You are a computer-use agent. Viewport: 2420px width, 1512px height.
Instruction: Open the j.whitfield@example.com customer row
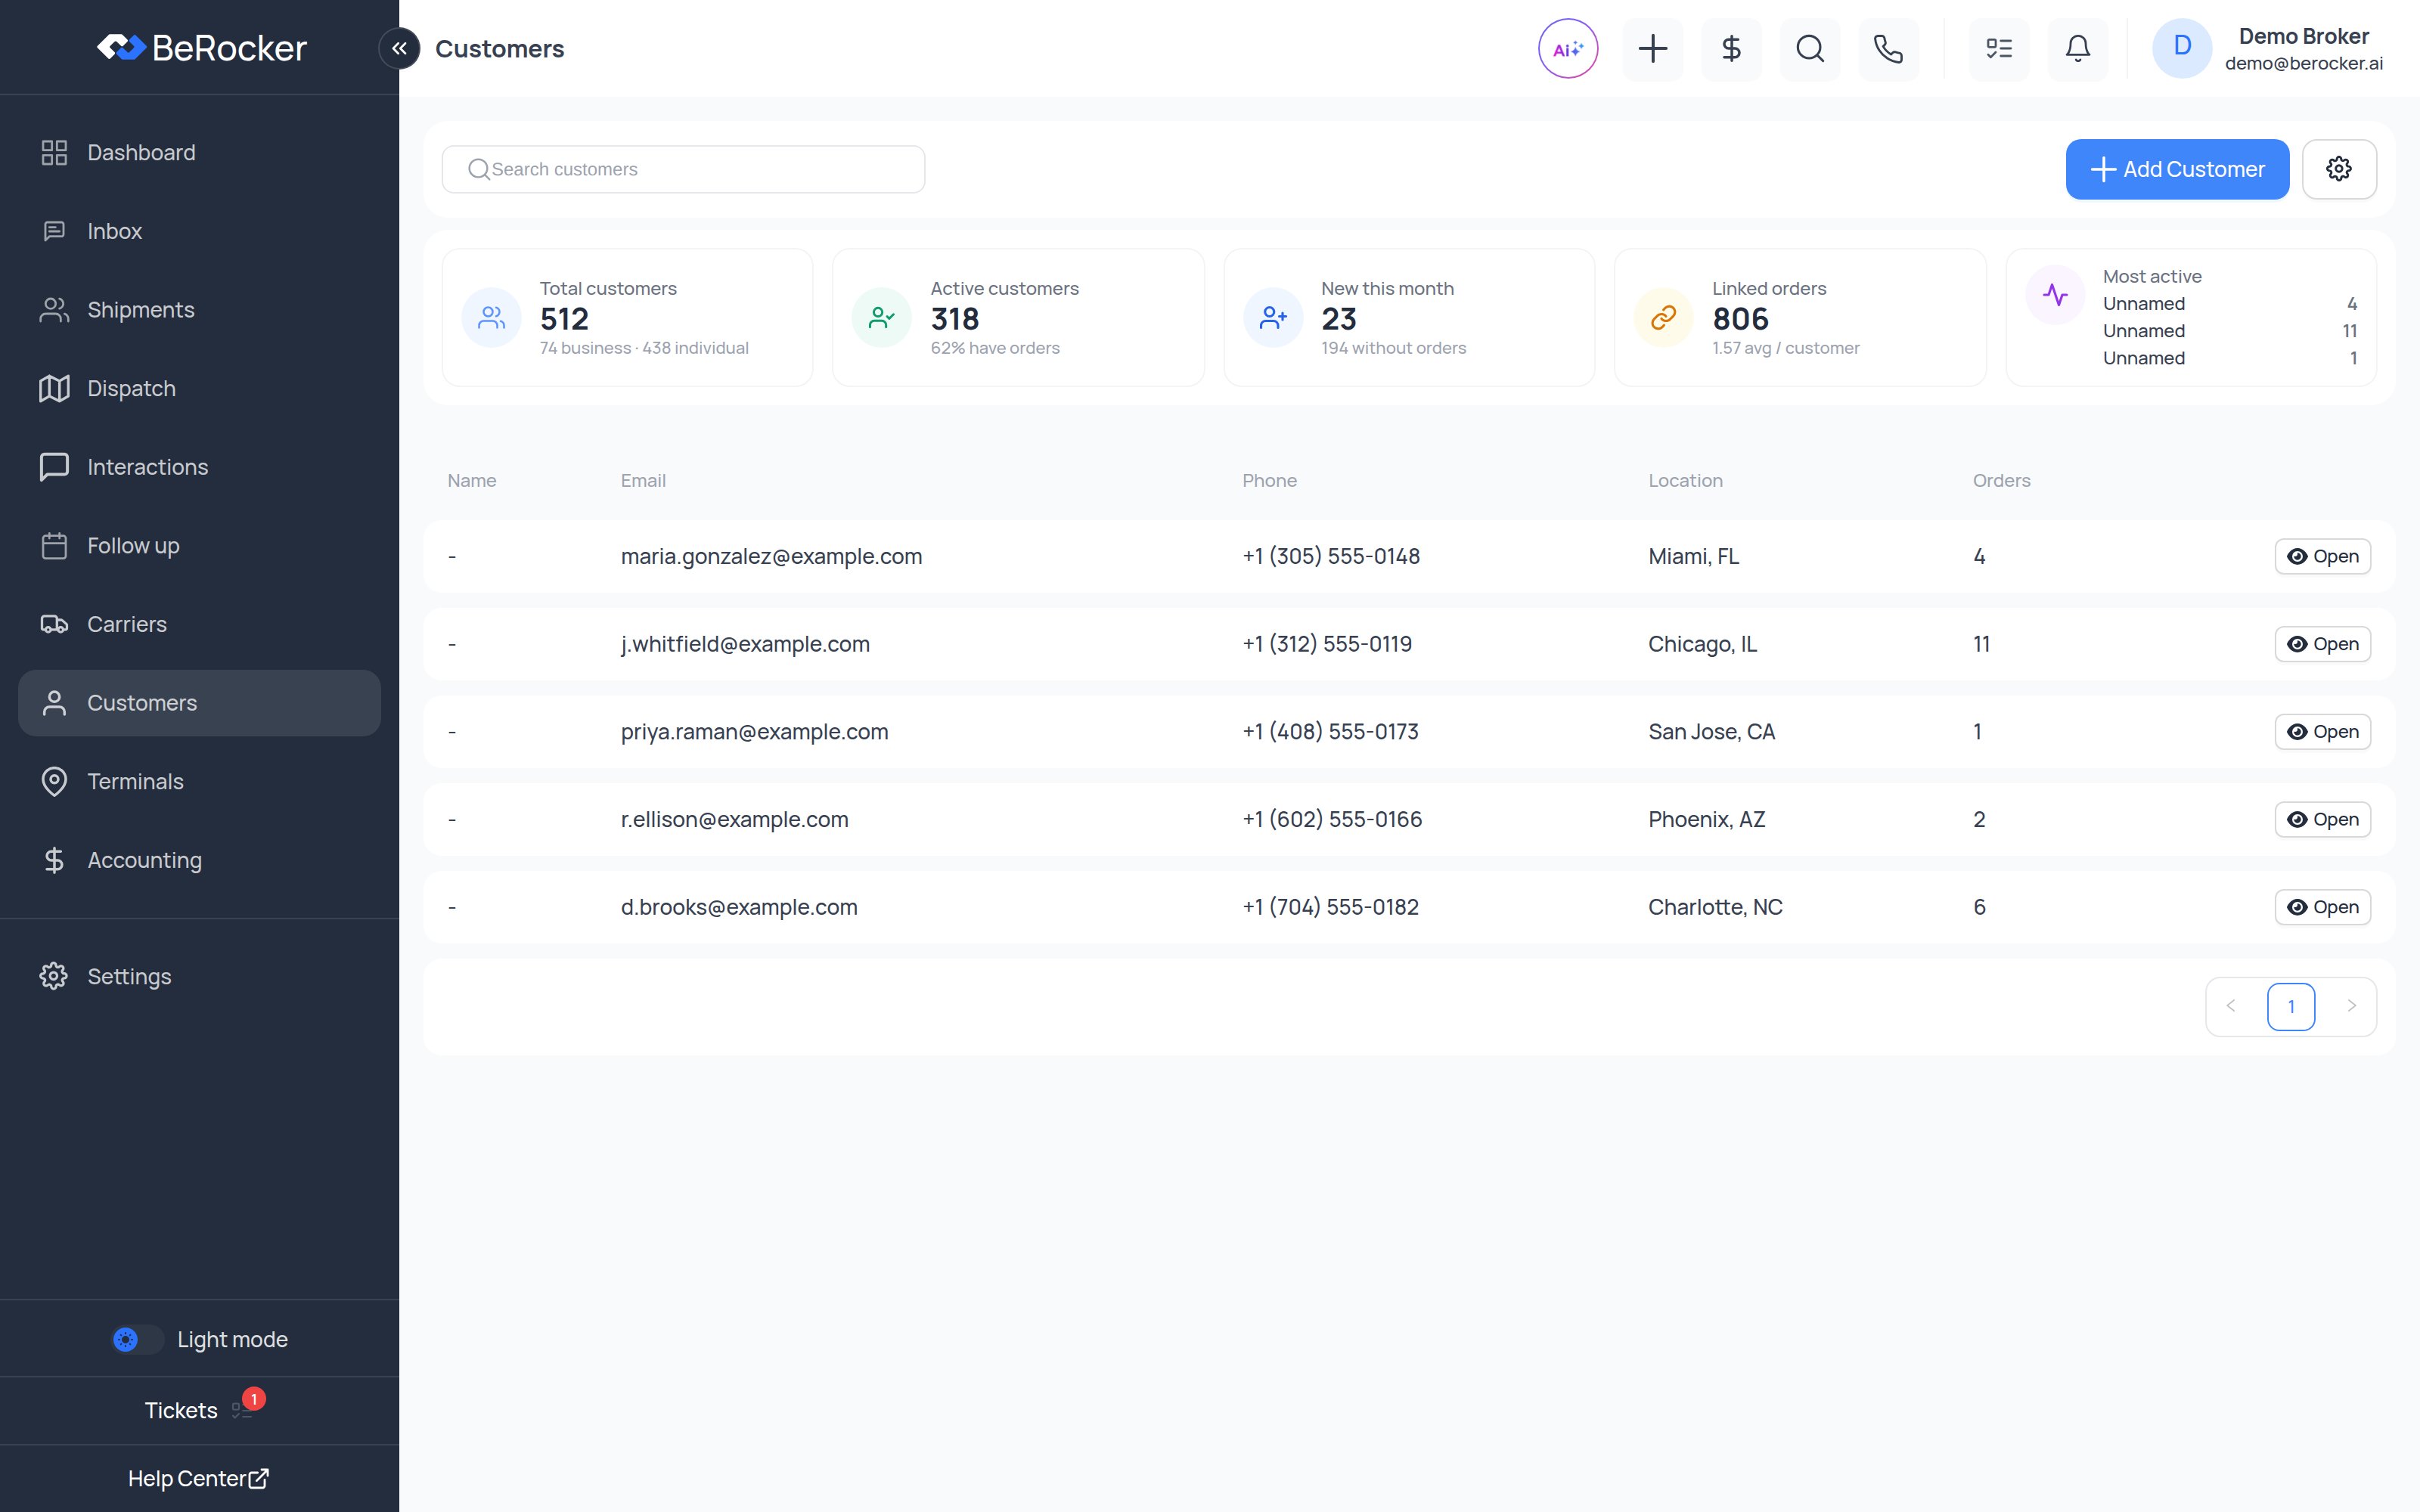pyautogui.click(x=1408, y=644)
